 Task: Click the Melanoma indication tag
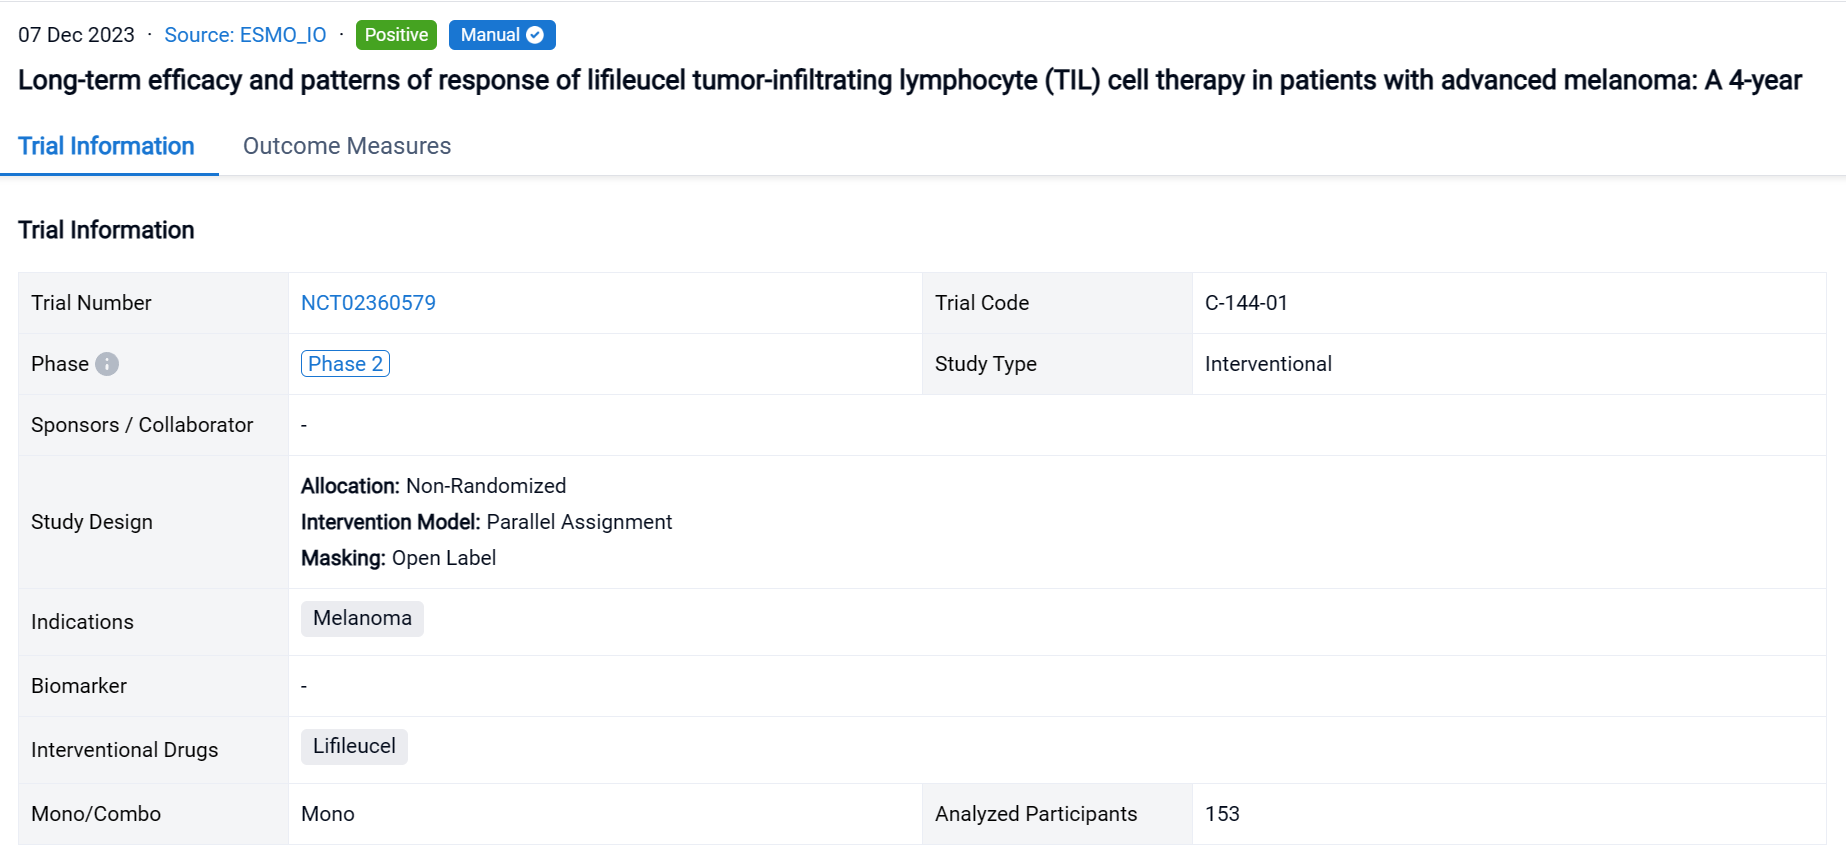point(362,618)
